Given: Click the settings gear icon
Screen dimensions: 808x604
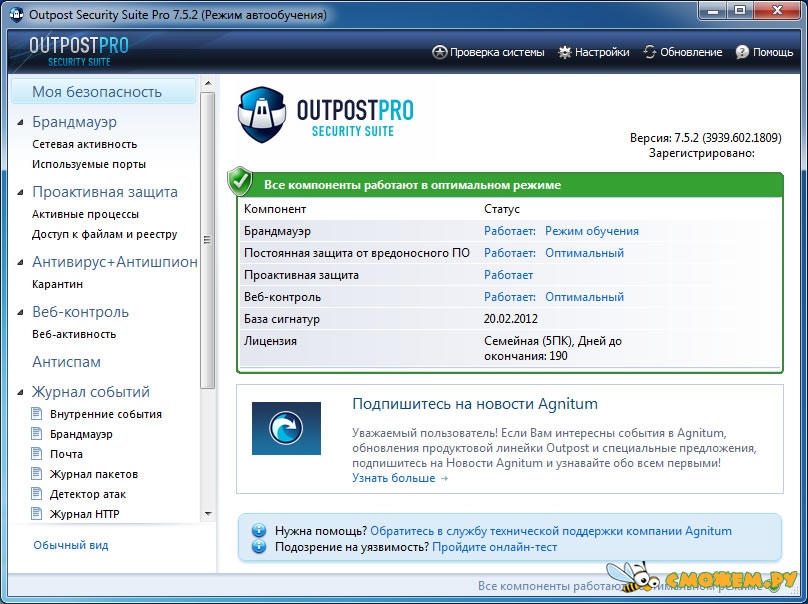Looking at the screenshot, I should [565, 52].
